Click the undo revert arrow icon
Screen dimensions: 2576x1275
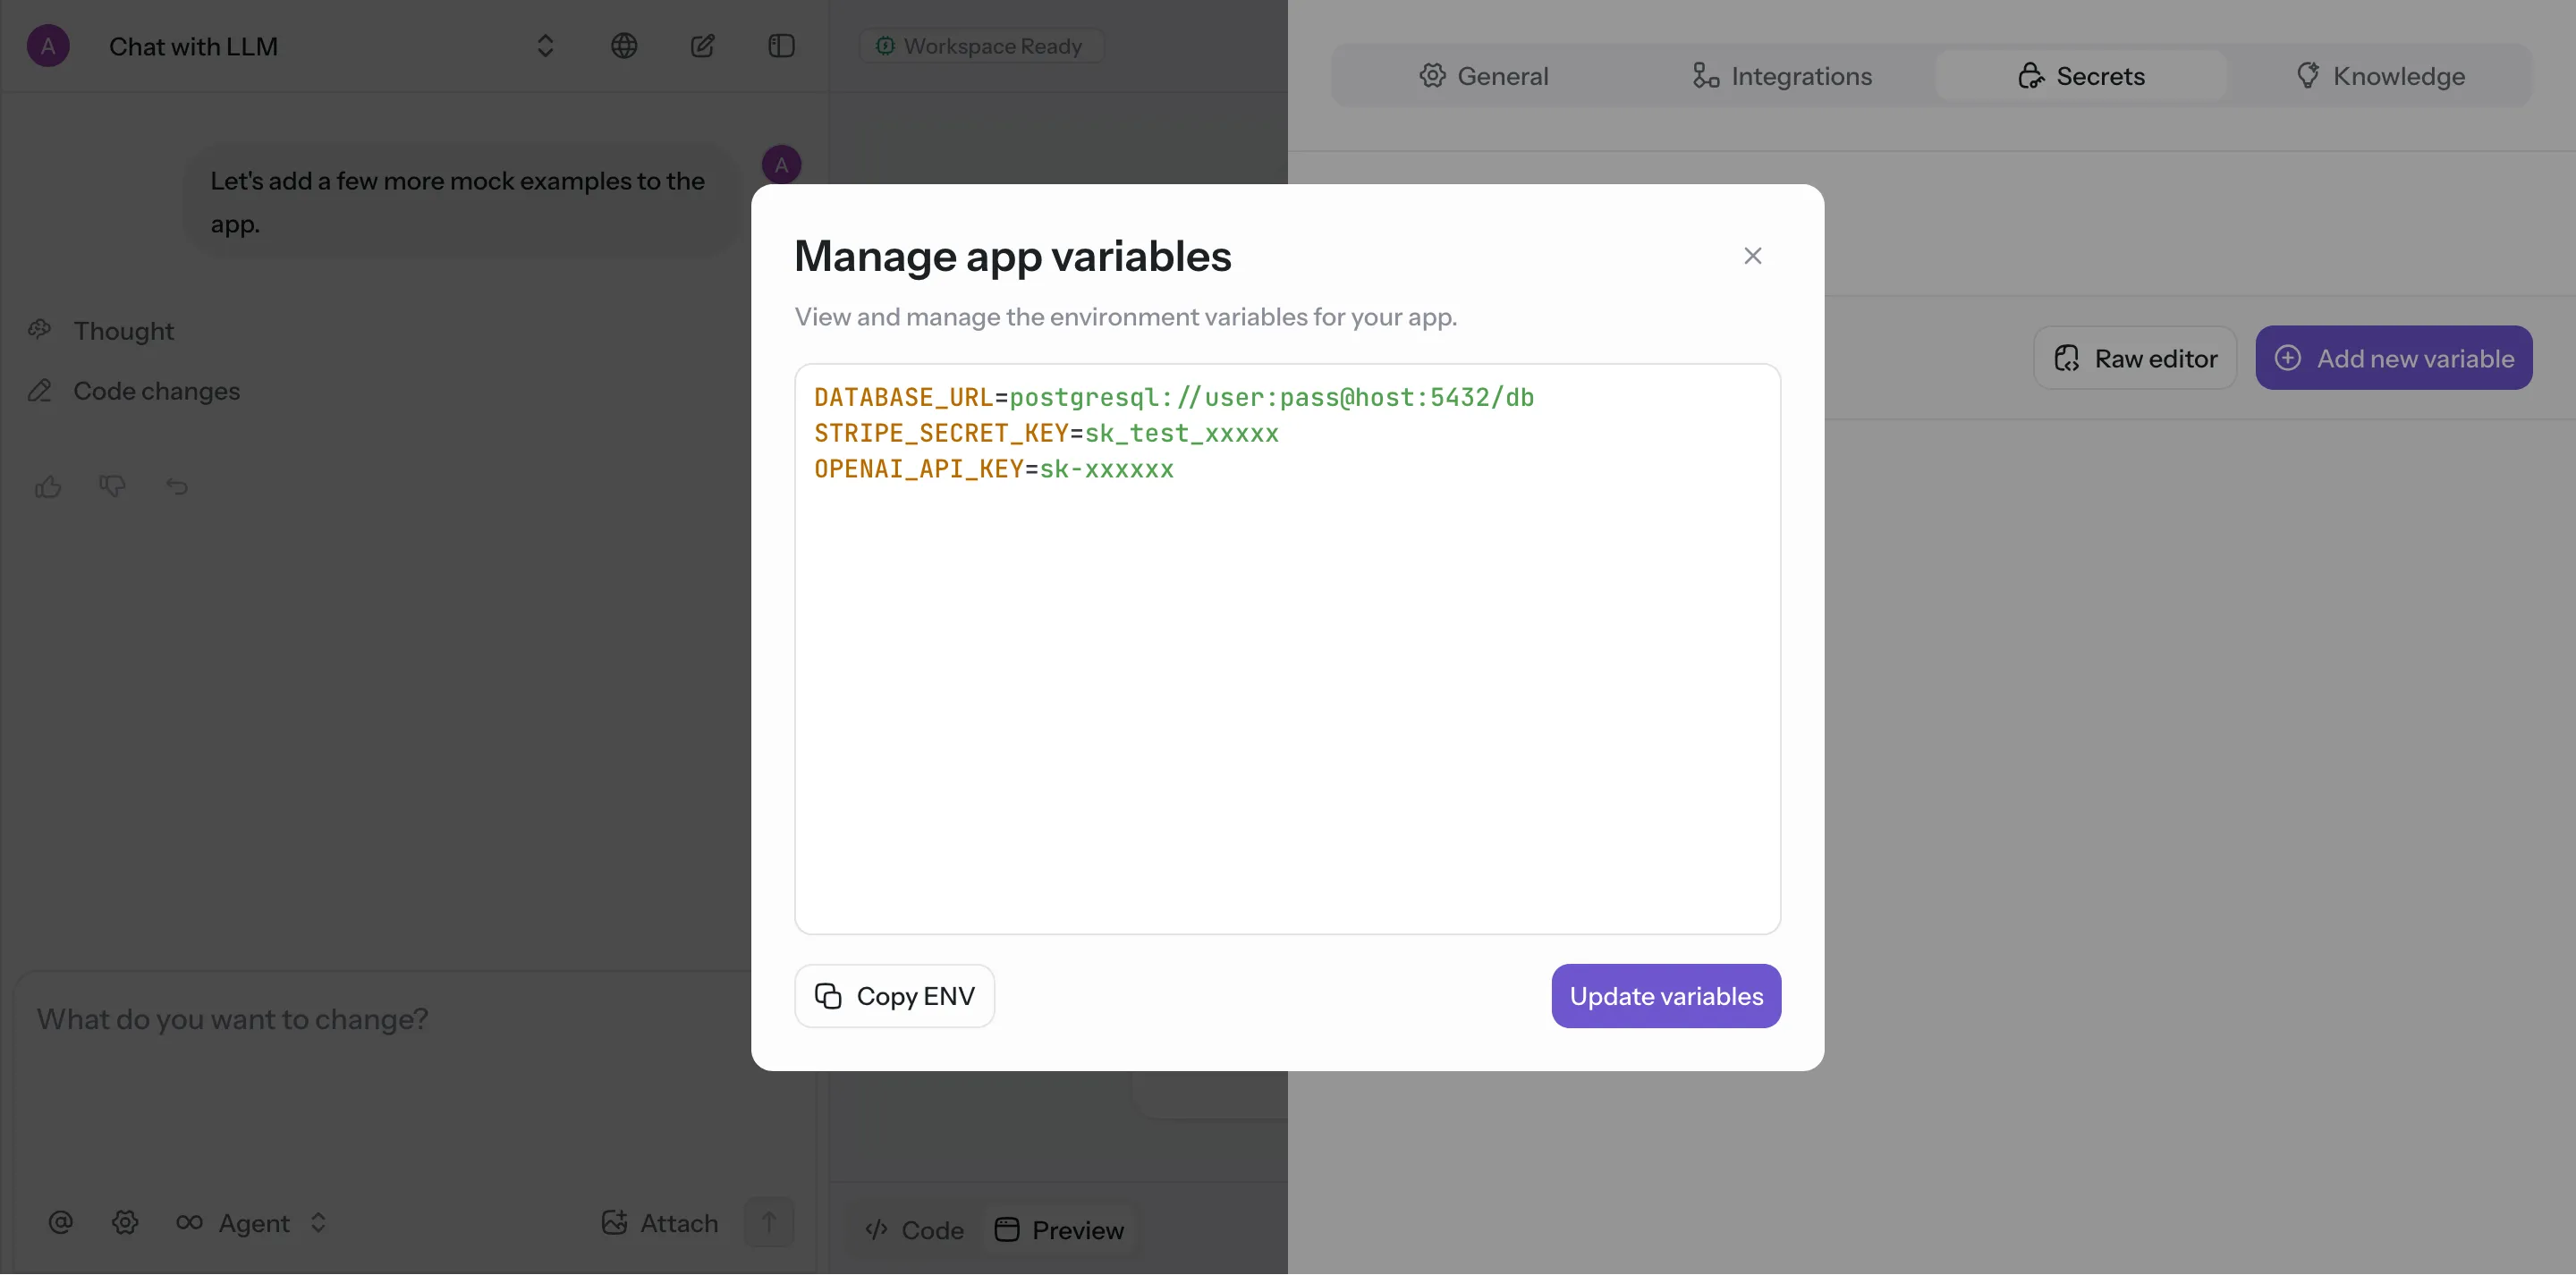(x=177, y=487)
